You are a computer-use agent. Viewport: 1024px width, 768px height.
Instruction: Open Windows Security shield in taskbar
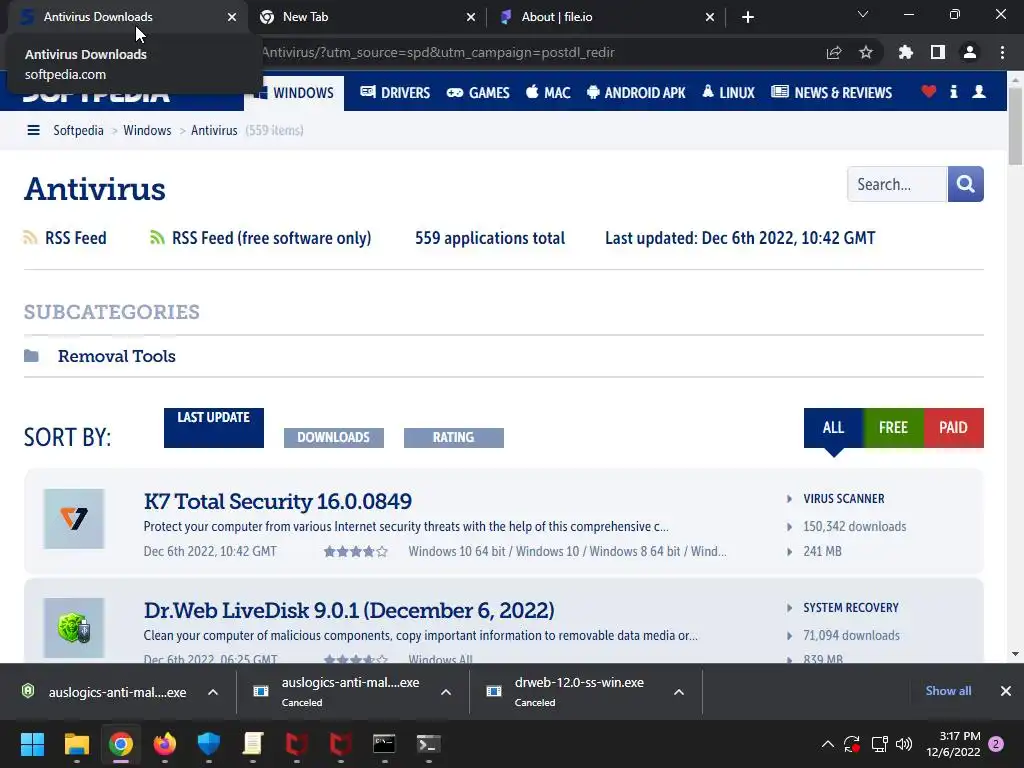209,744
